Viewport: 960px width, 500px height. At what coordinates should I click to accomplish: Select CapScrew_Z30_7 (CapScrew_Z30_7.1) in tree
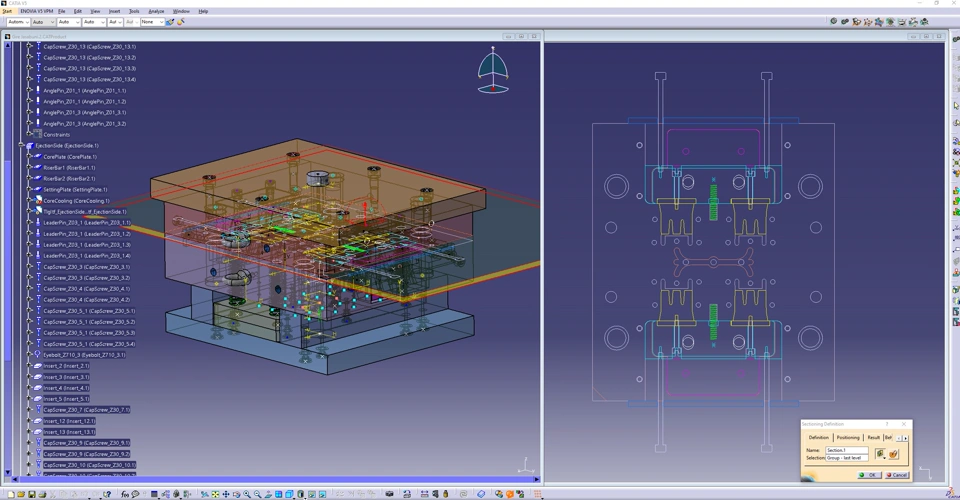[86, 410]
